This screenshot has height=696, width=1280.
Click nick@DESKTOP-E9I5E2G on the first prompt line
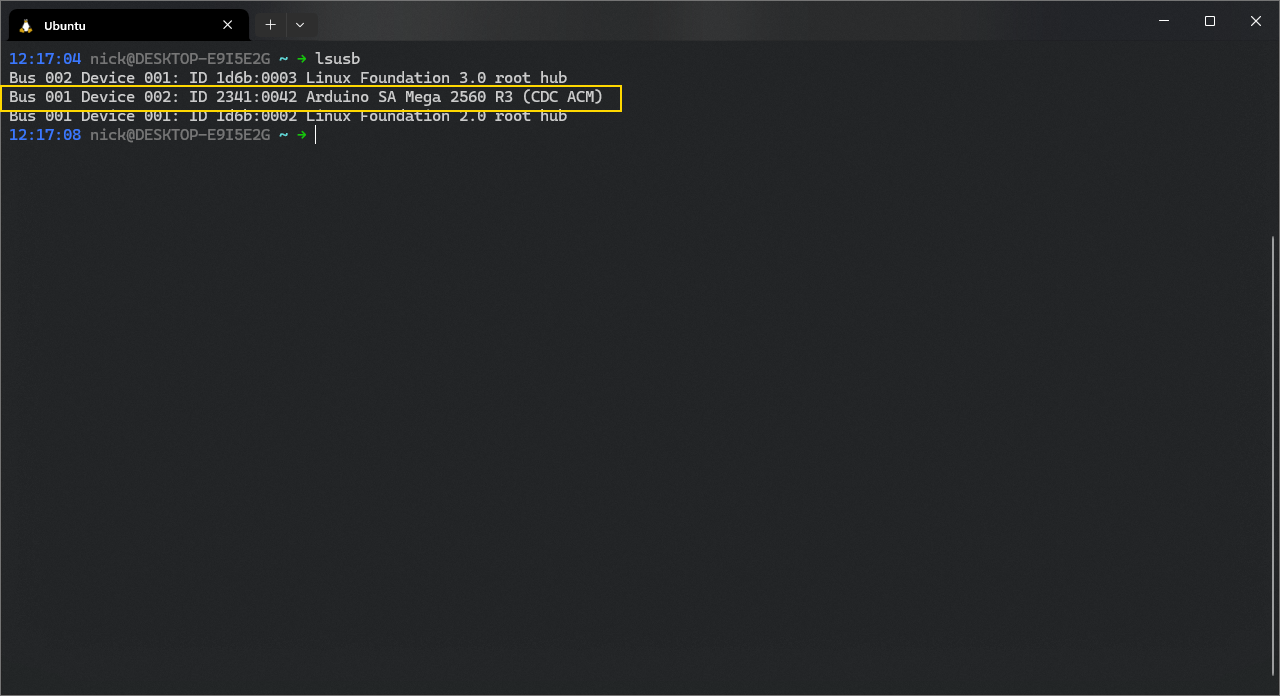180,59
